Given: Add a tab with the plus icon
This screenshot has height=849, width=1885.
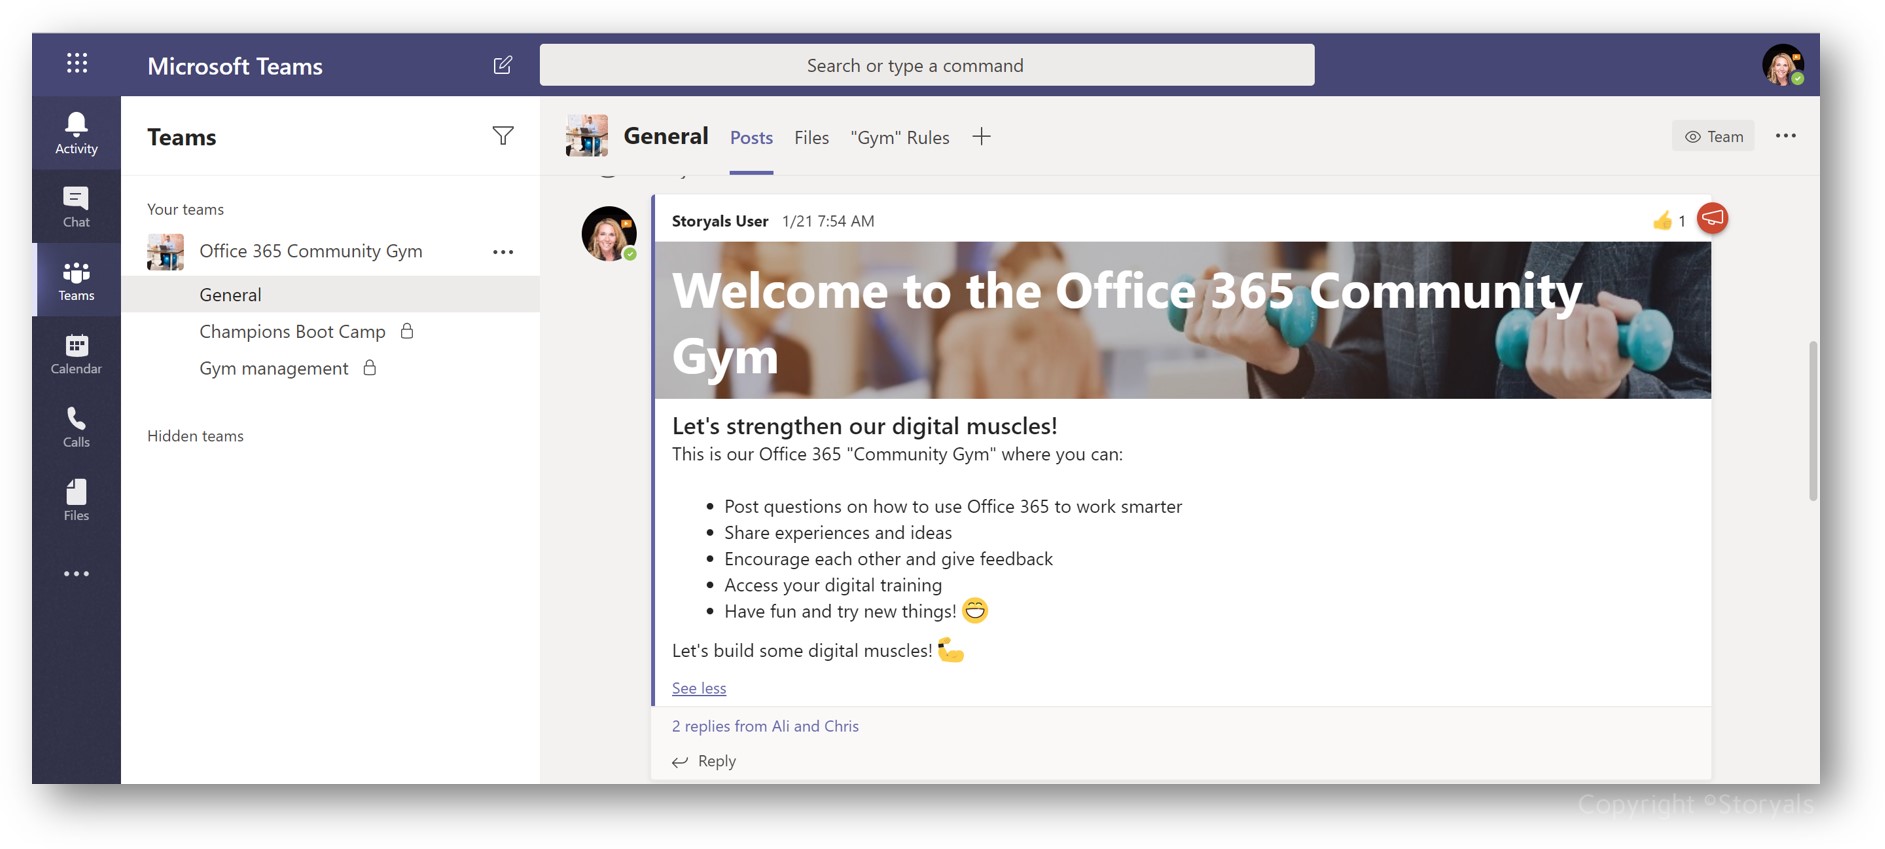Looking at the screenshot, I should click(981, 137).
